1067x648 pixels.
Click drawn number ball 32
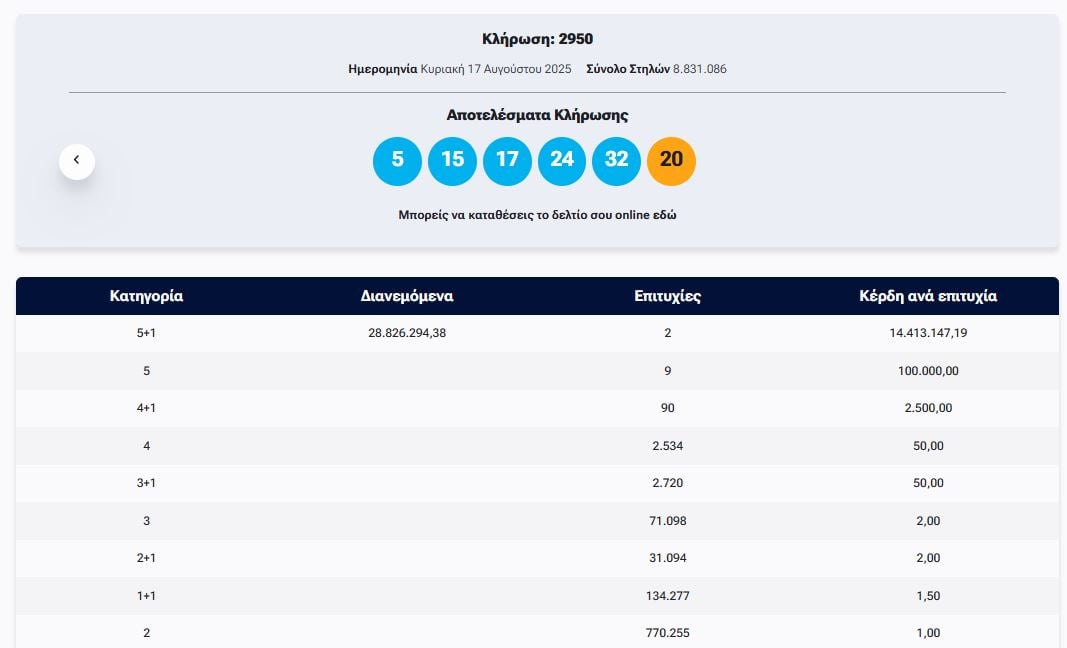(x=617, y=161)
